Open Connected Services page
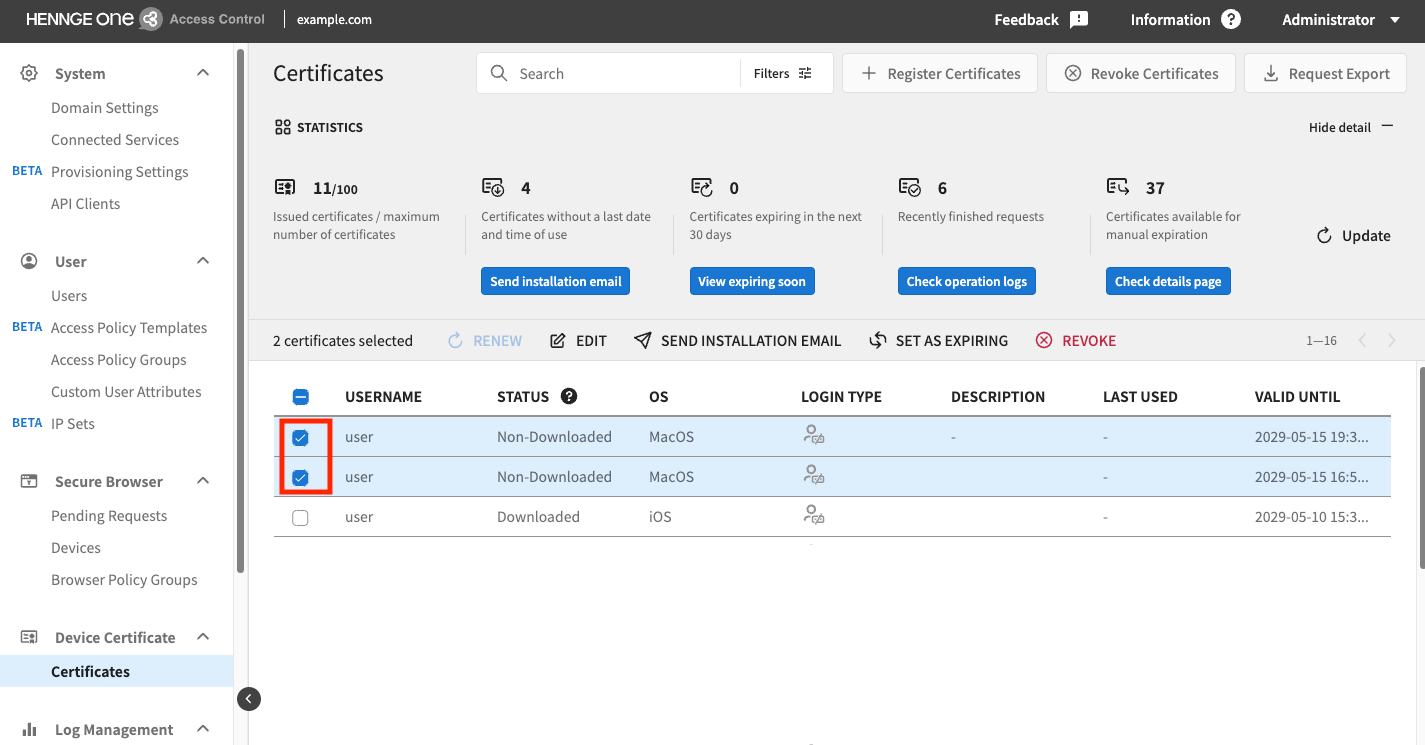This screenshot has height=745, width=1425. [x=115, y=139]
